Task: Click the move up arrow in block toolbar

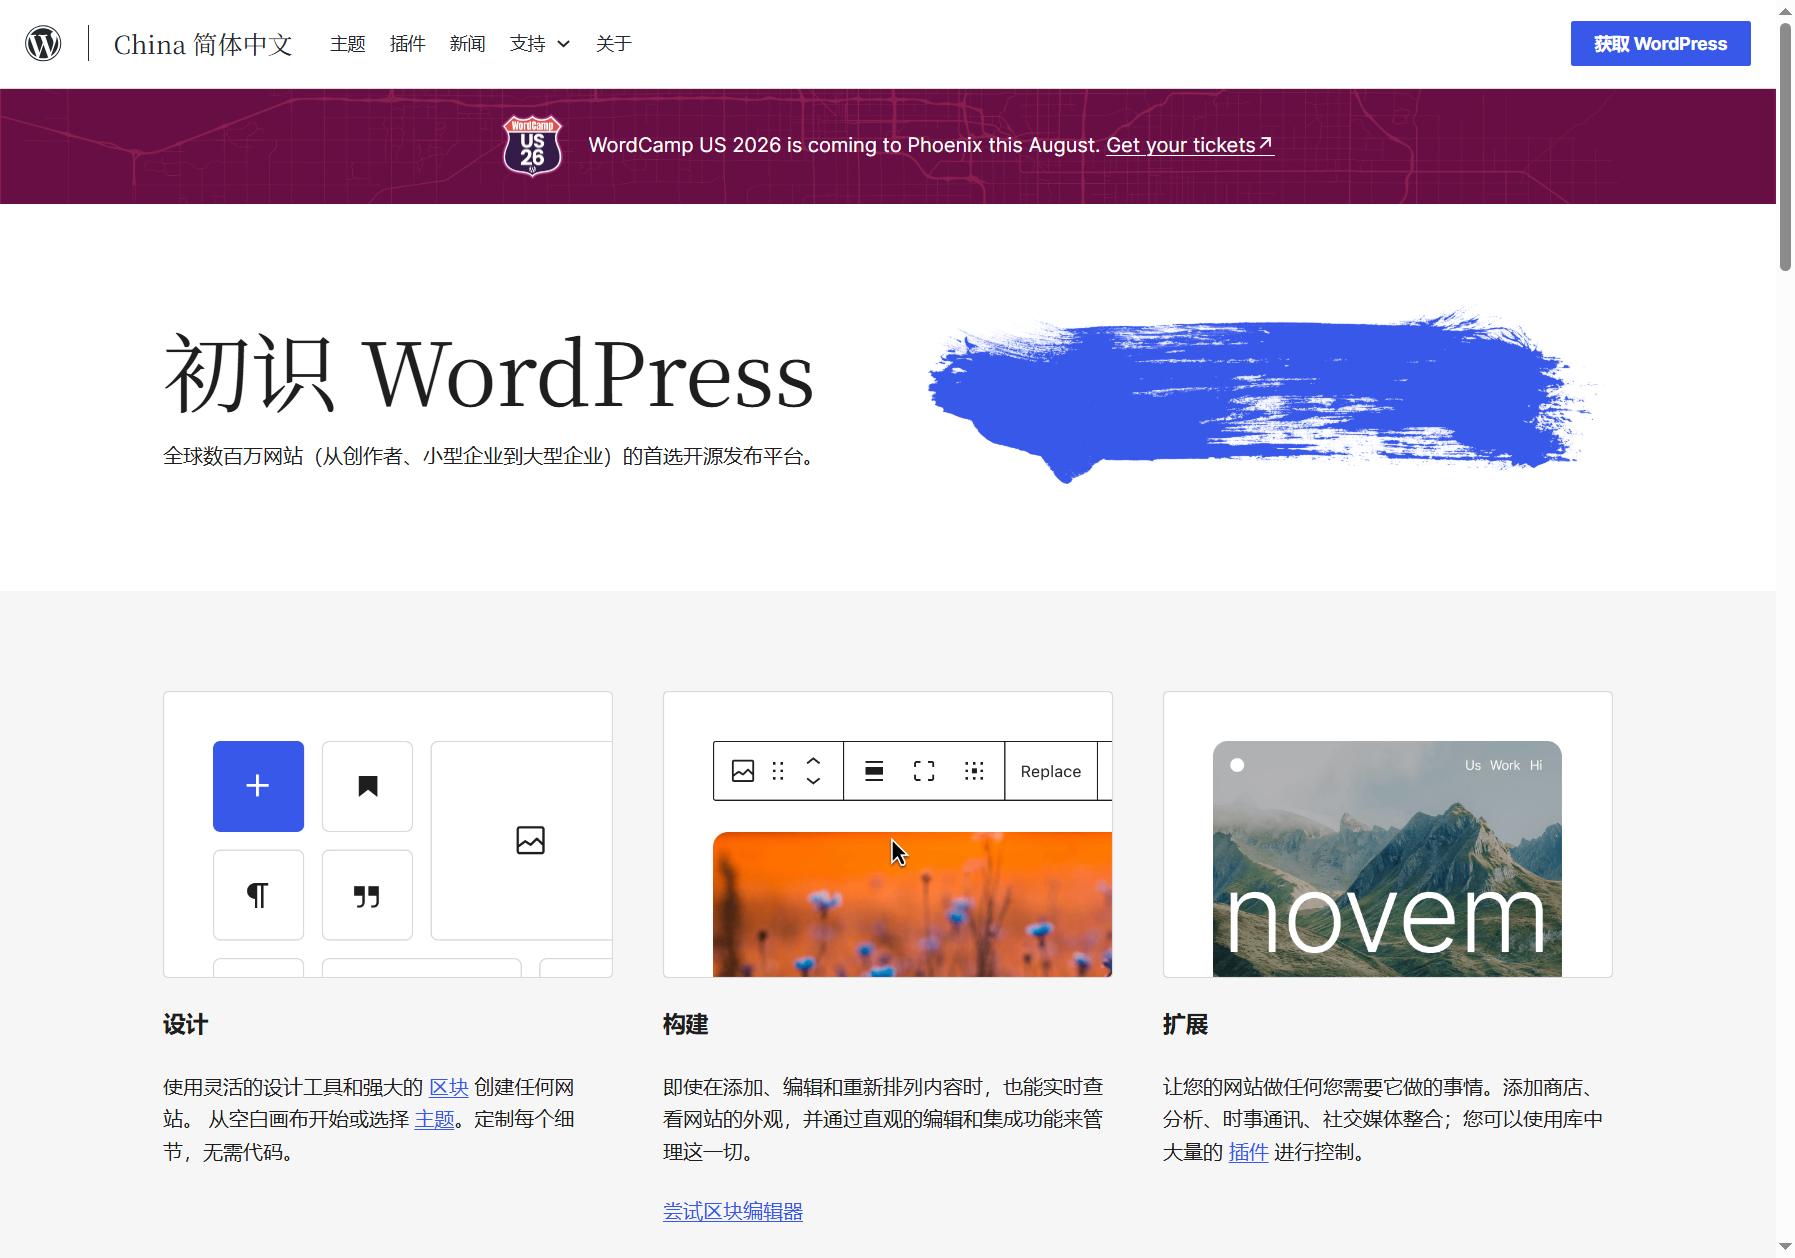Action: 813,762
